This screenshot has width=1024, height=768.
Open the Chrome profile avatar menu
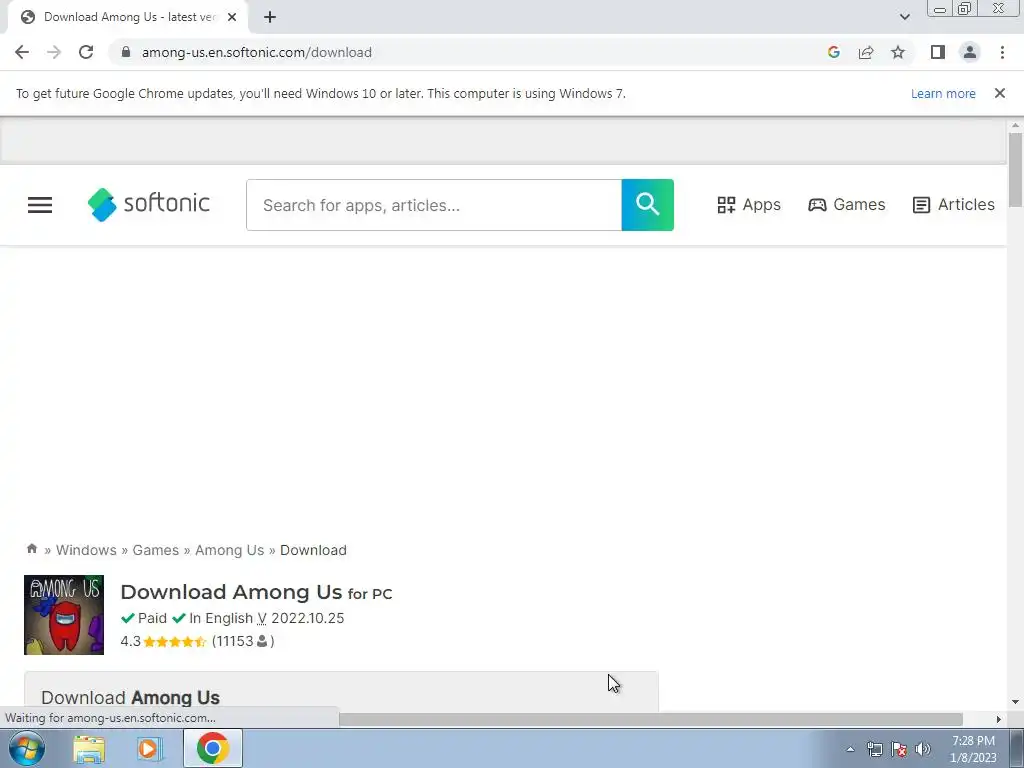tap(970, 52)
